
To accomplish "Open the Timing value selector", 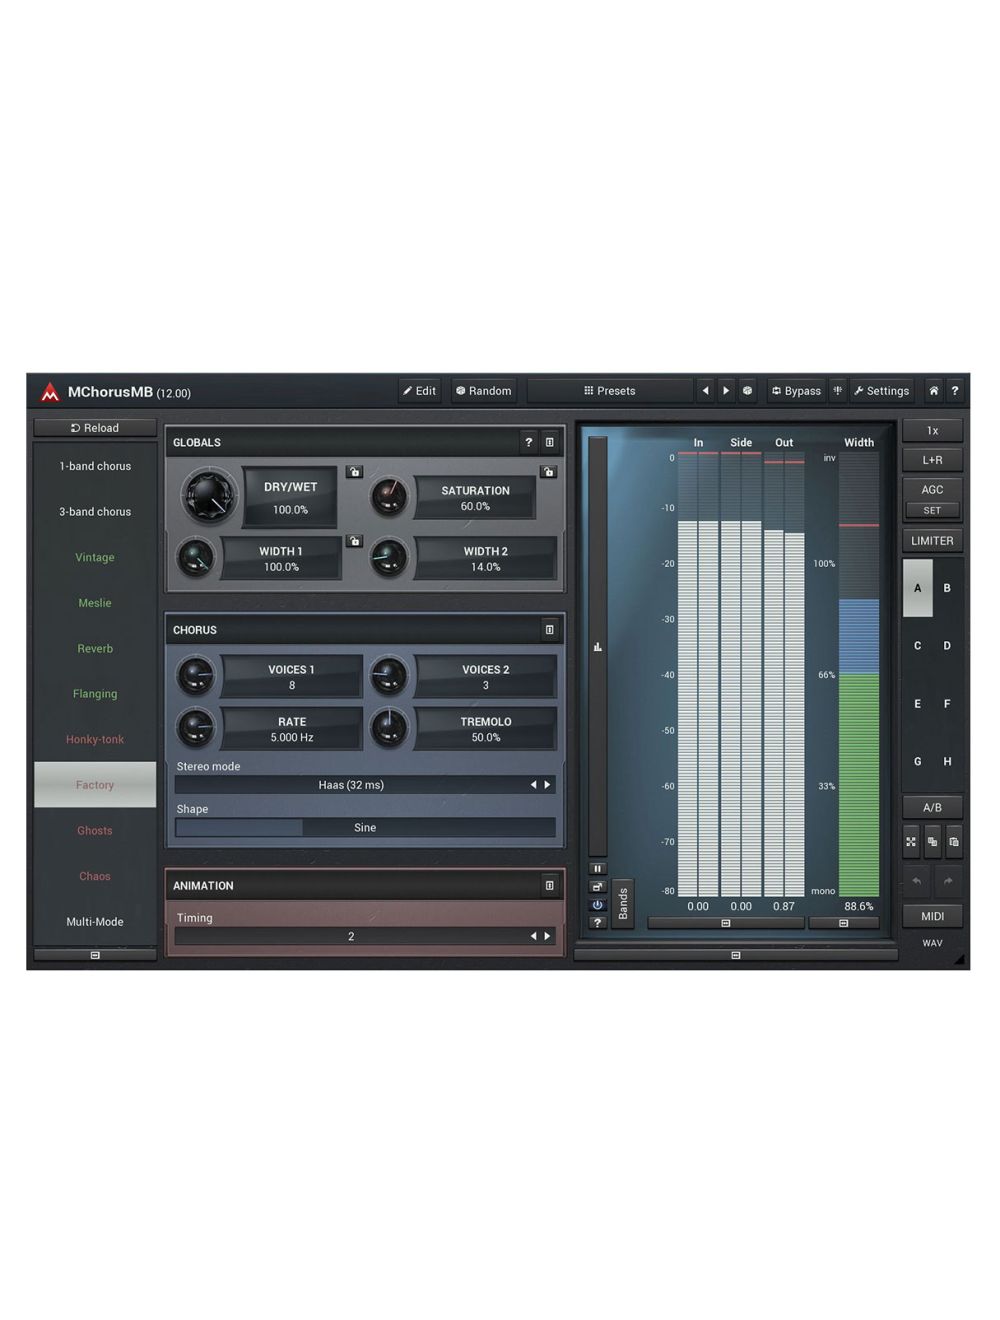I will point(351,936).
